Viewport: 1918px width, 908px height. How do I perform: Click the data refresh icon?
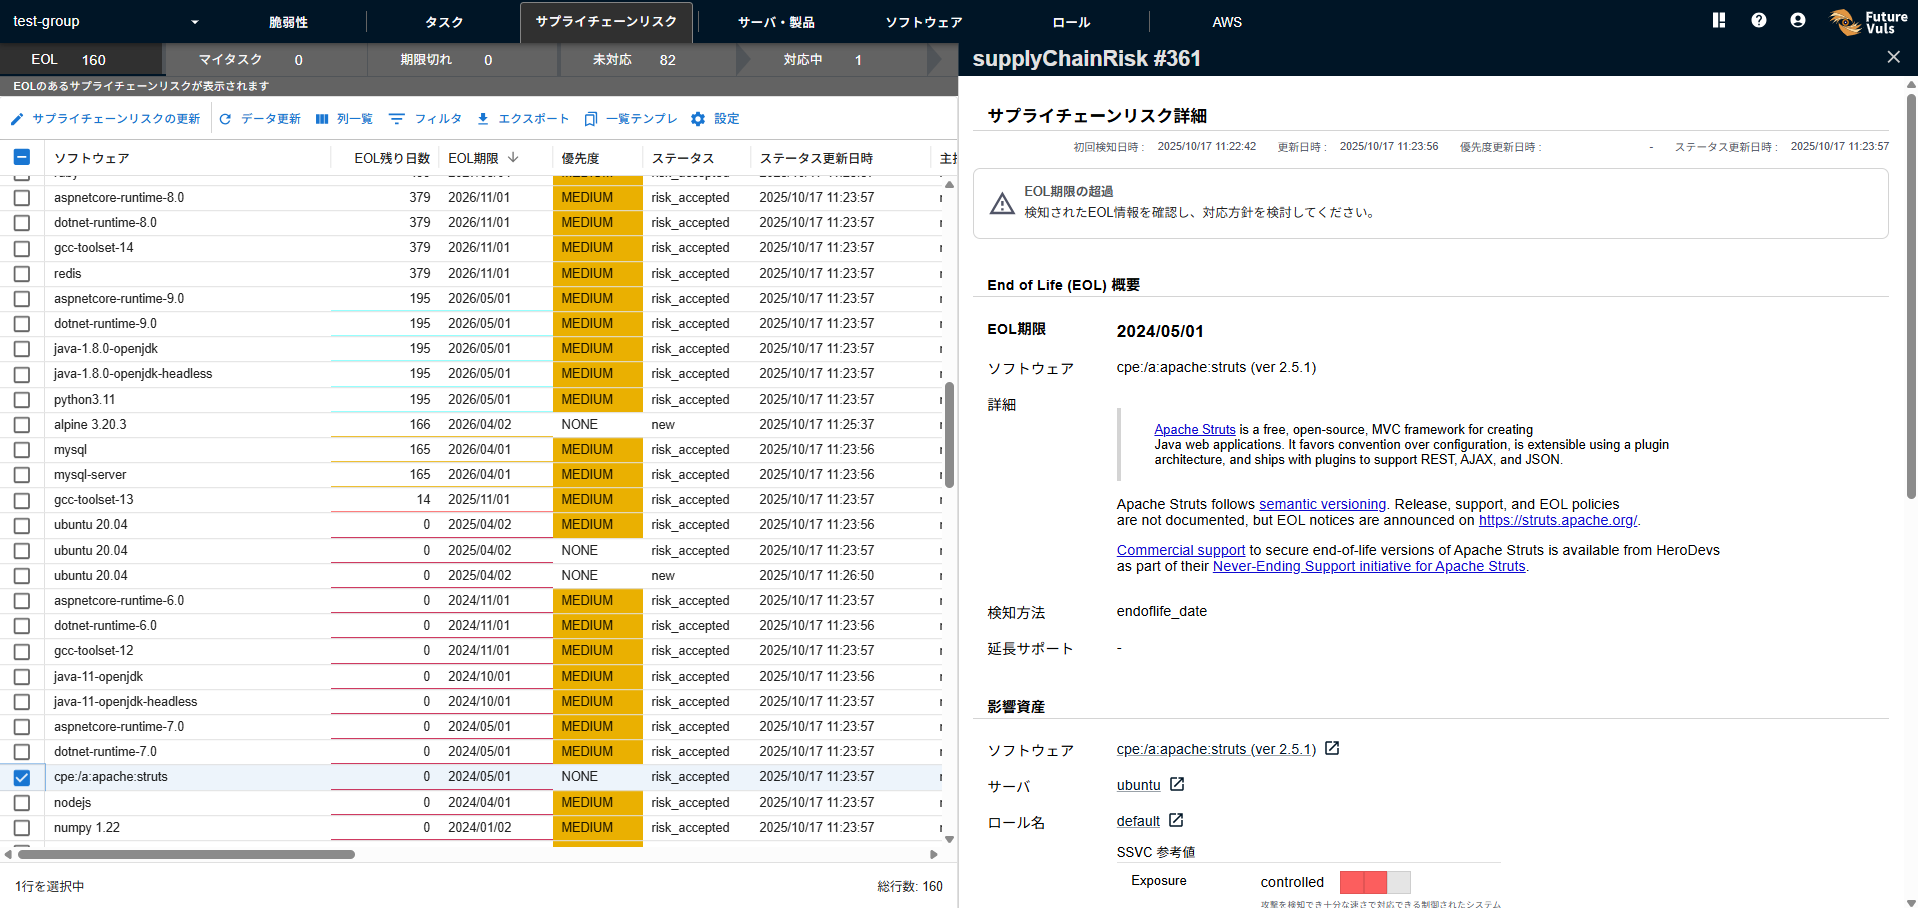coord(225,119)
